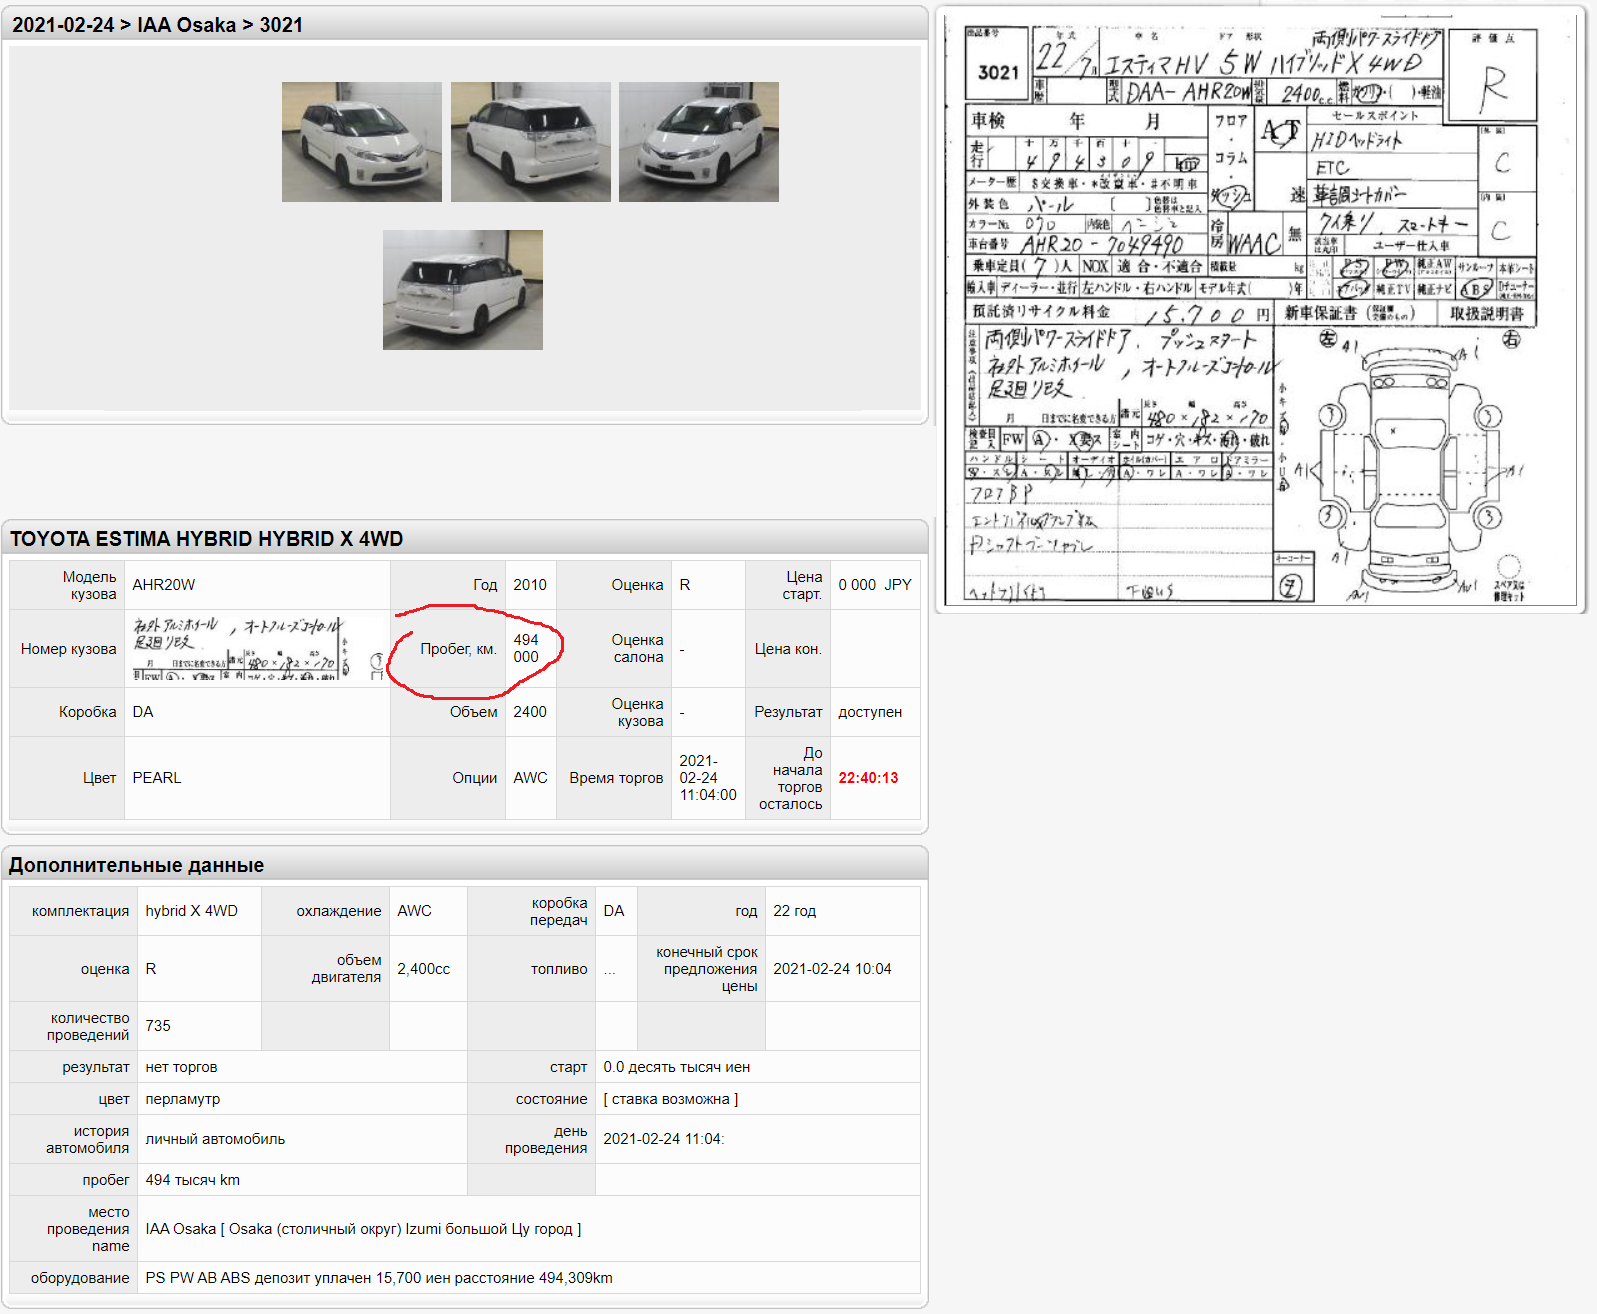
Task: Open the rear view car thumbnail
Action: (531, 142)
